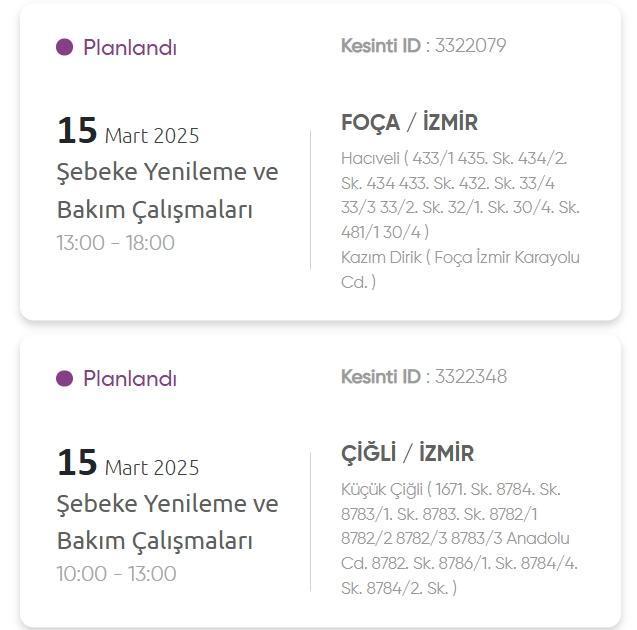Click Kesinti ID 3322079
The width and height of the screenshot is (637, 630).
click(423, 45)
